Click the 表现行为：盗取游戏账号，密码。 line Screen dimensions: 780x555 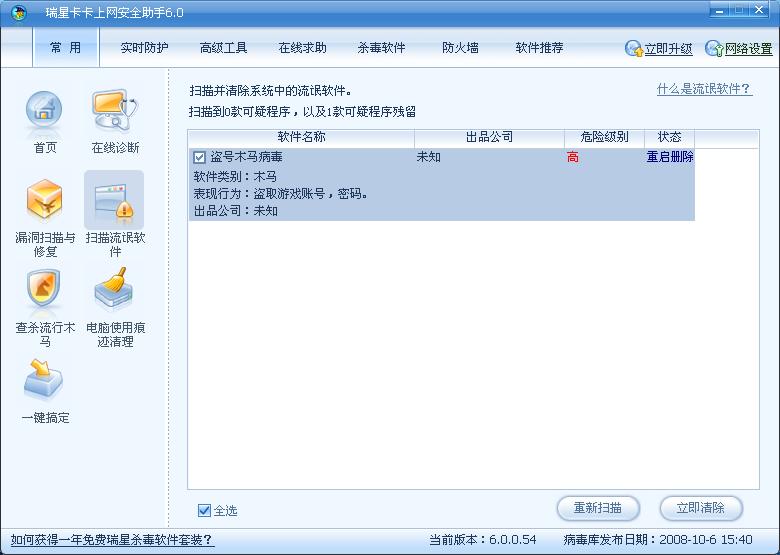[281, 193]
